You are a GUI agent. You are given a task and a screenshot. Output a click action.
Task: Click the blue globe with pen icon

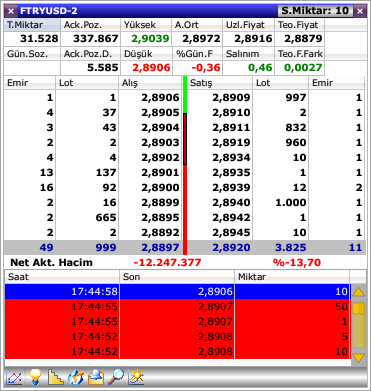coord(76,377)
